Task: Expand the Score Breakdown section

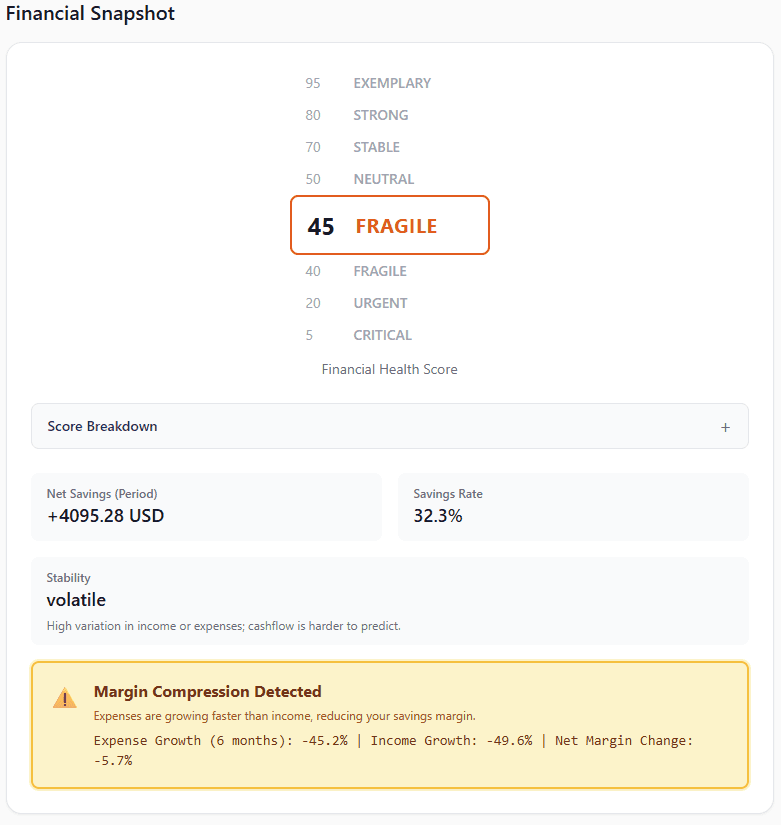Action: tap(389, 426)
